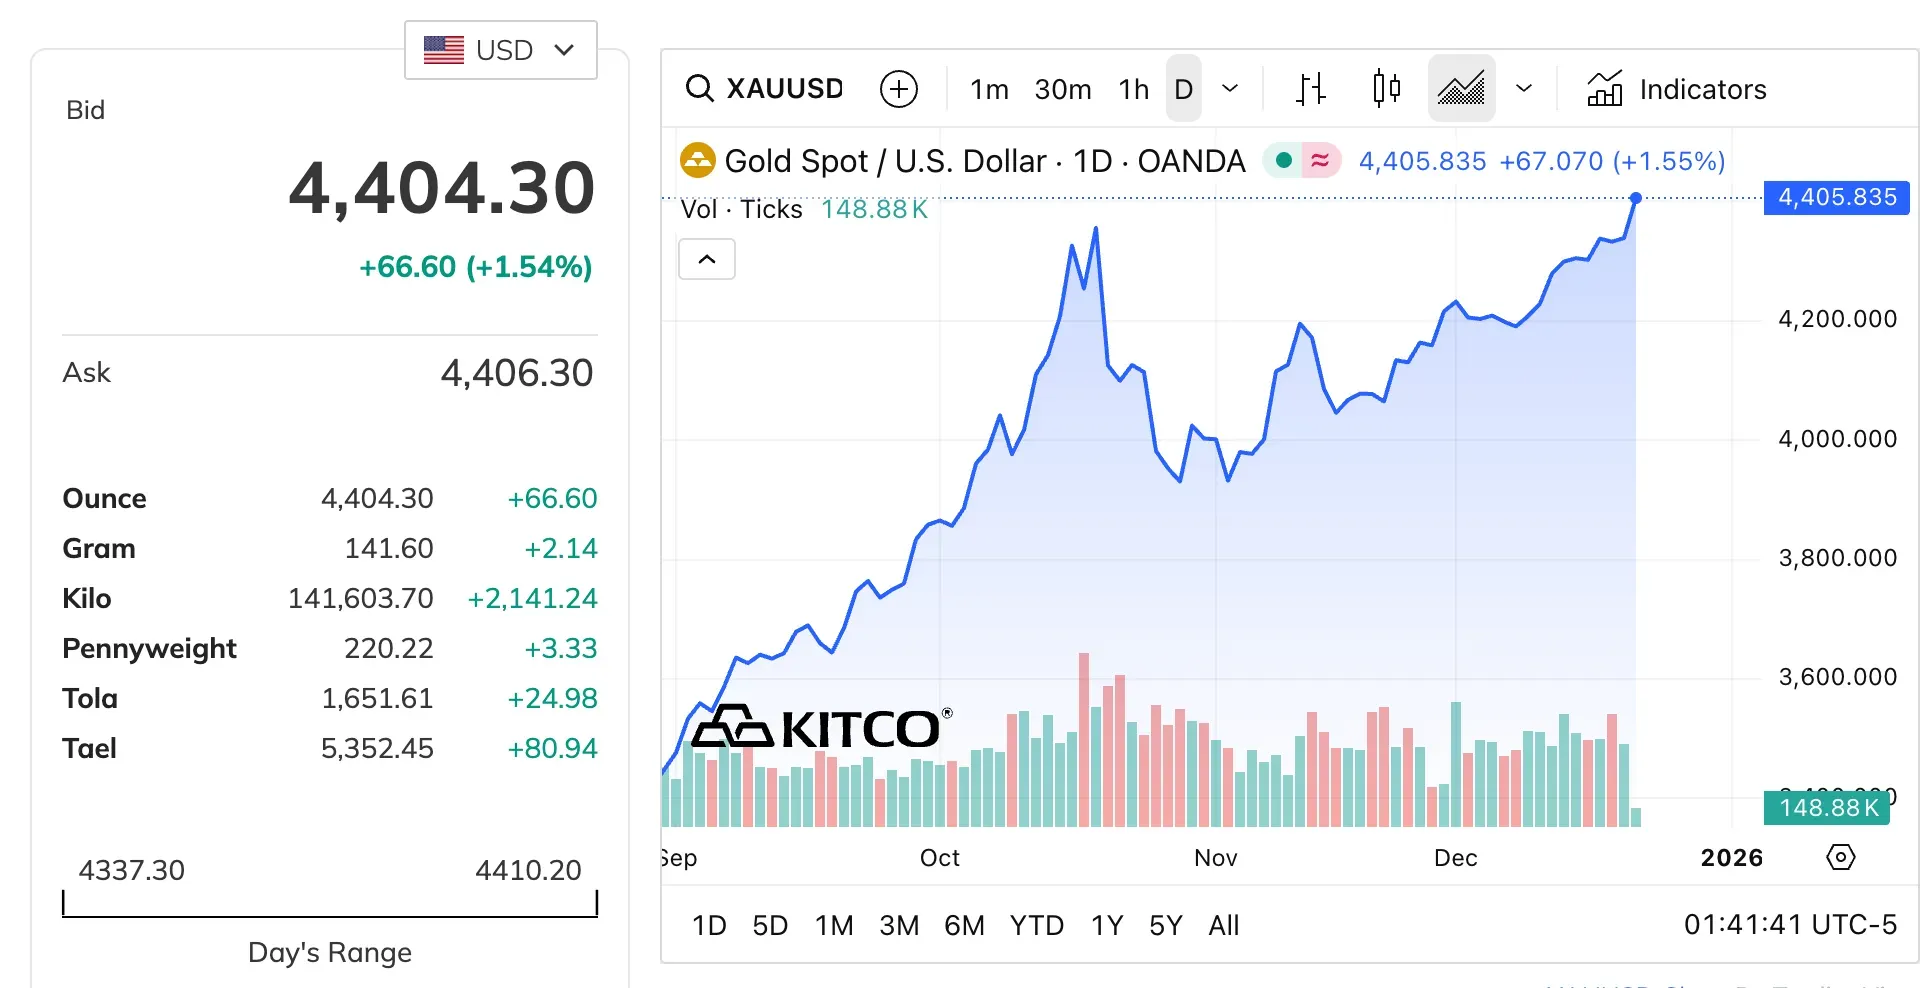This screenshot has width=1932, height=988.
Task: Open chart settings gear near 2026
Action: pos(1840,857)
